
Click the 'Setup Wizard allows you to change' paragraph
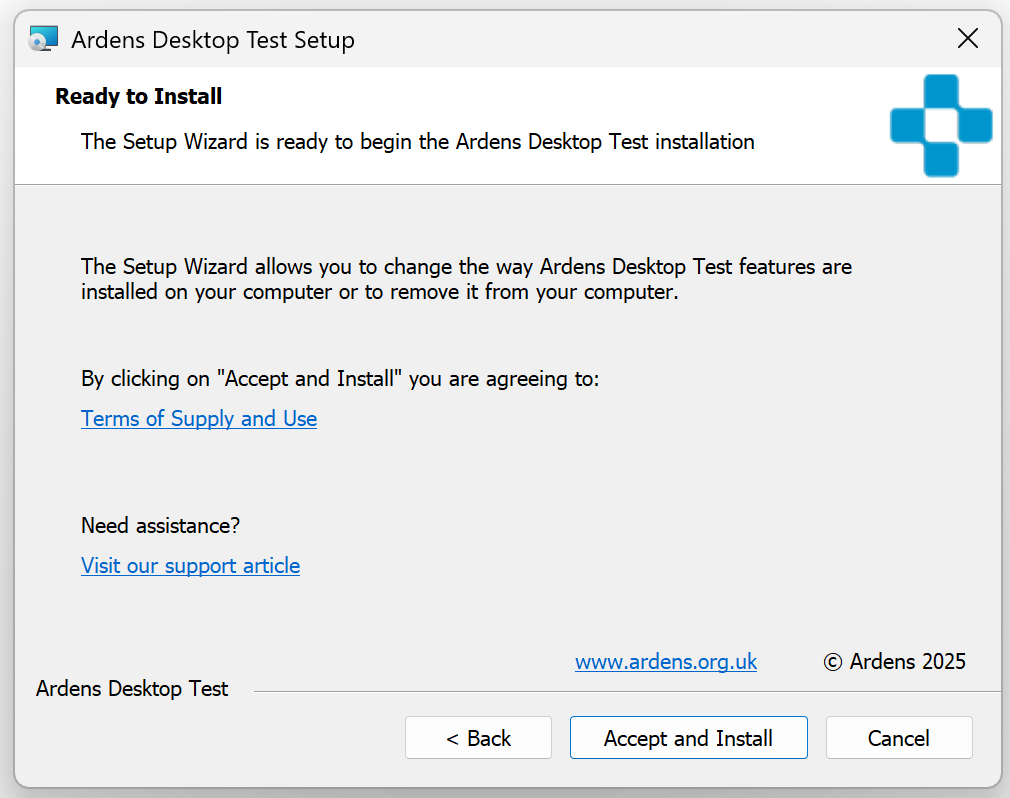click(466, 279)
